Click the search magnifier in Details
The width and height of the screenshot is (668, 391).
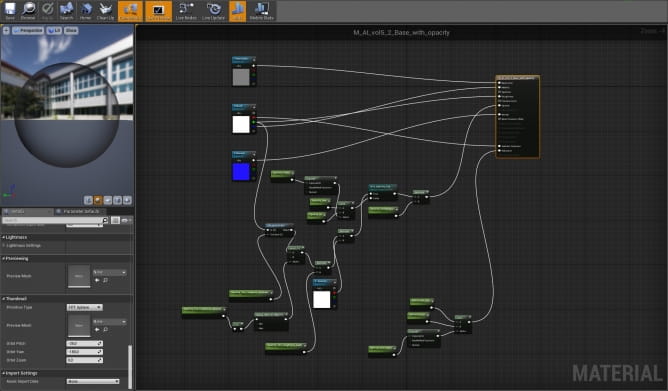click(x=105, y=220)
